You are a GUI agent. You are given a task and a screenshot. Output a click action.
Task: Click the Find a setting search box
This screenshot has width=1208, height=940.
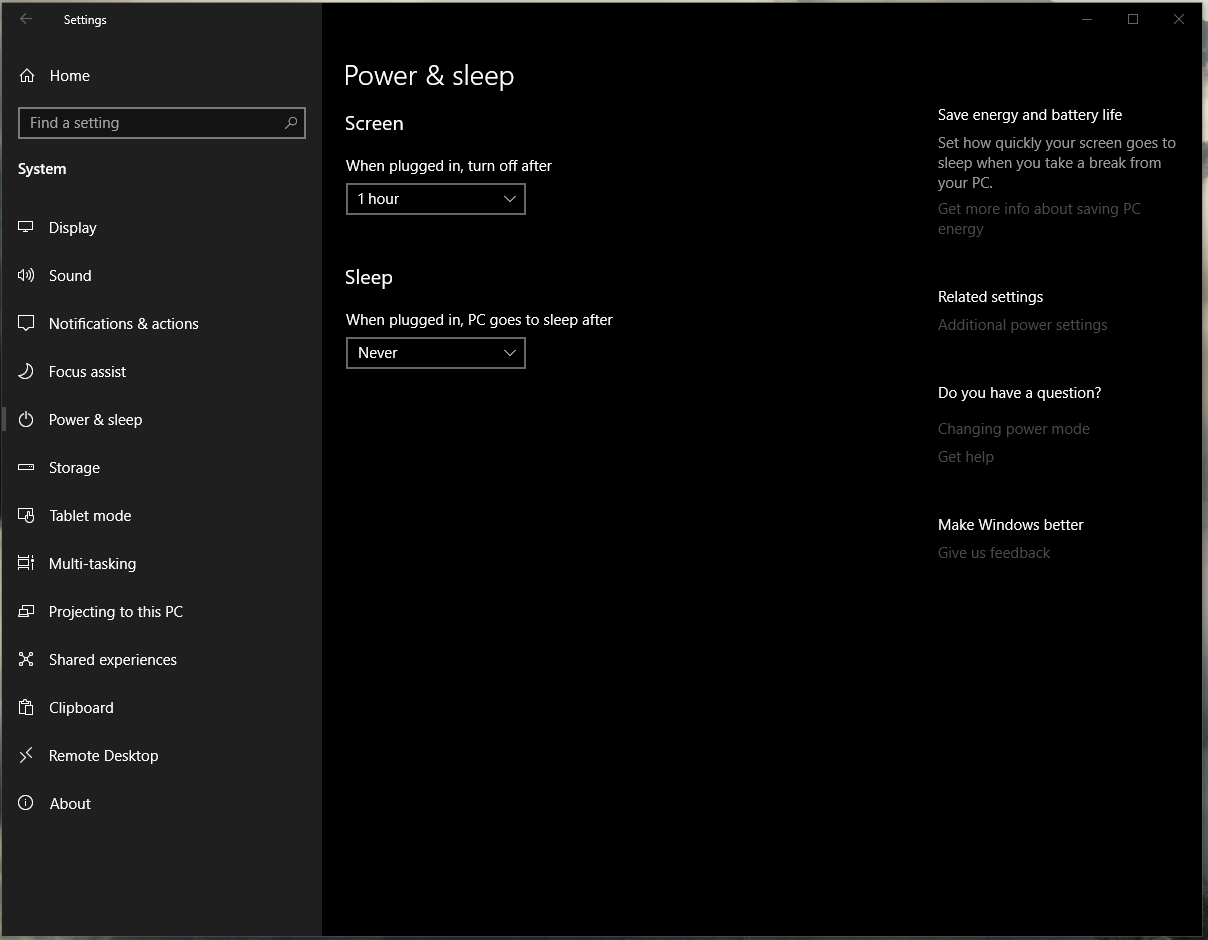pyautogui.click(x=162, y=123)
